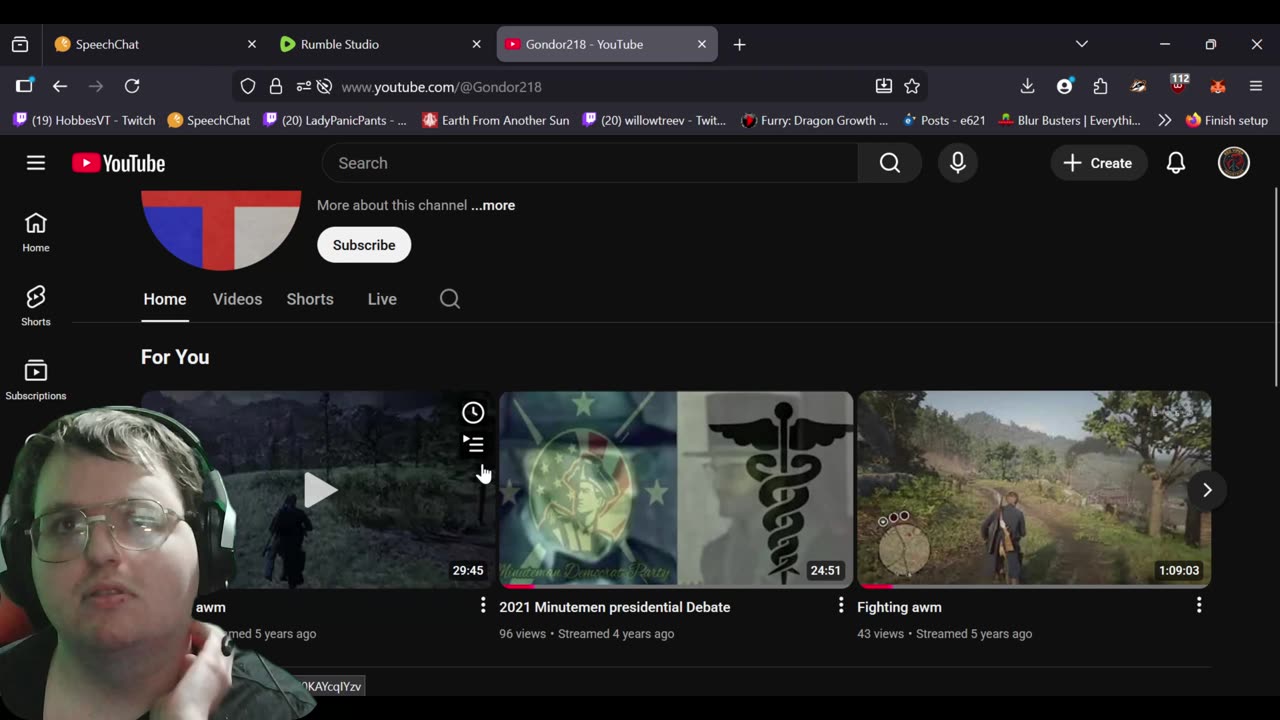The image size is (1280, 720).
Task: Open 2021 Minutemen presidential Debate title link
Action: click(615, 607)
